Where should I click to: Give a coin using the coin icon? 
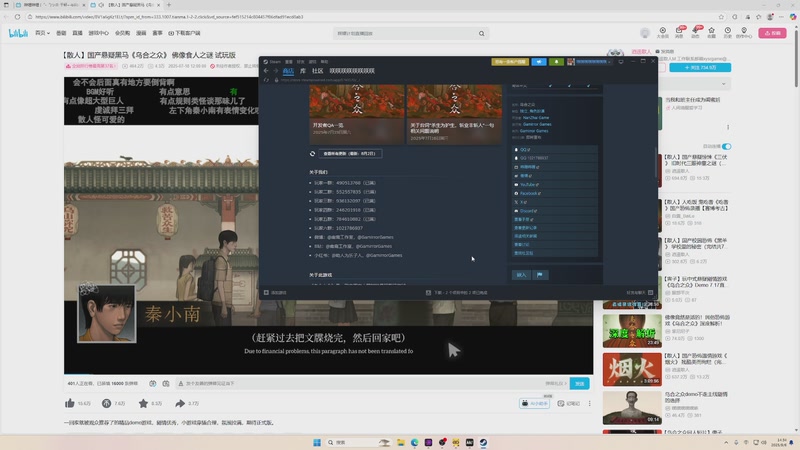coord(106,404)
